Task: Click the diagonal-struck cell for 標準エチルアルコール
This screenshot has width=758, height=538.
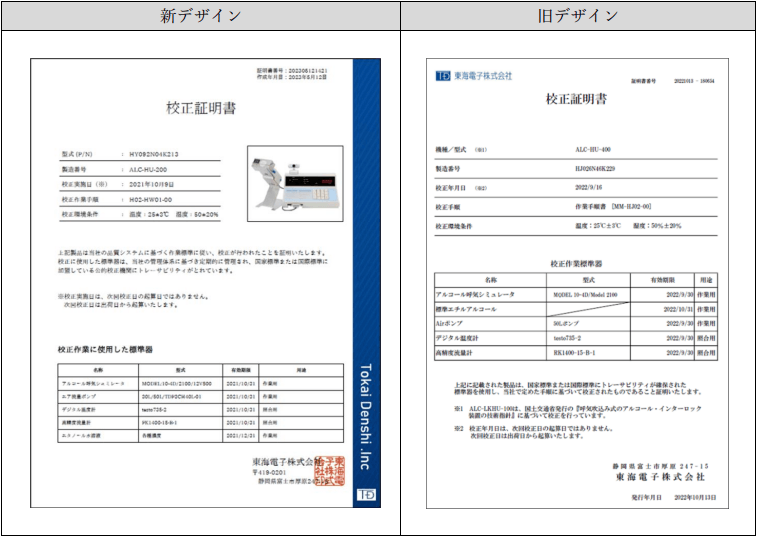Action: (x=588, y=309)
